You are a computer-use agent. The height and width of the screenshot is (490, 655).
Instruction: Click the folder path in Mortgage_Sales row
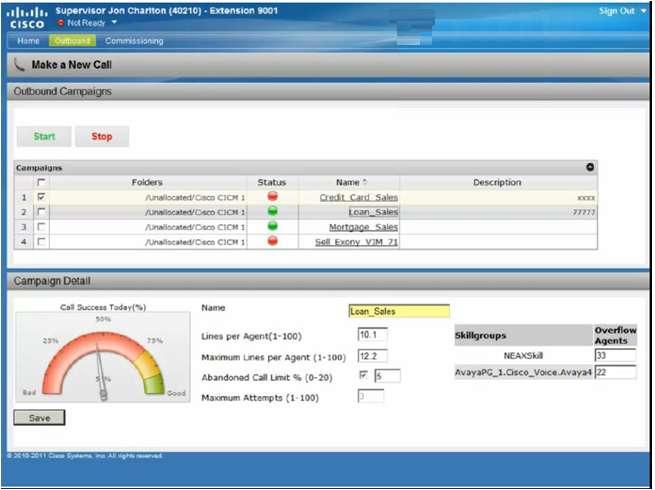(x=195, y=227)
